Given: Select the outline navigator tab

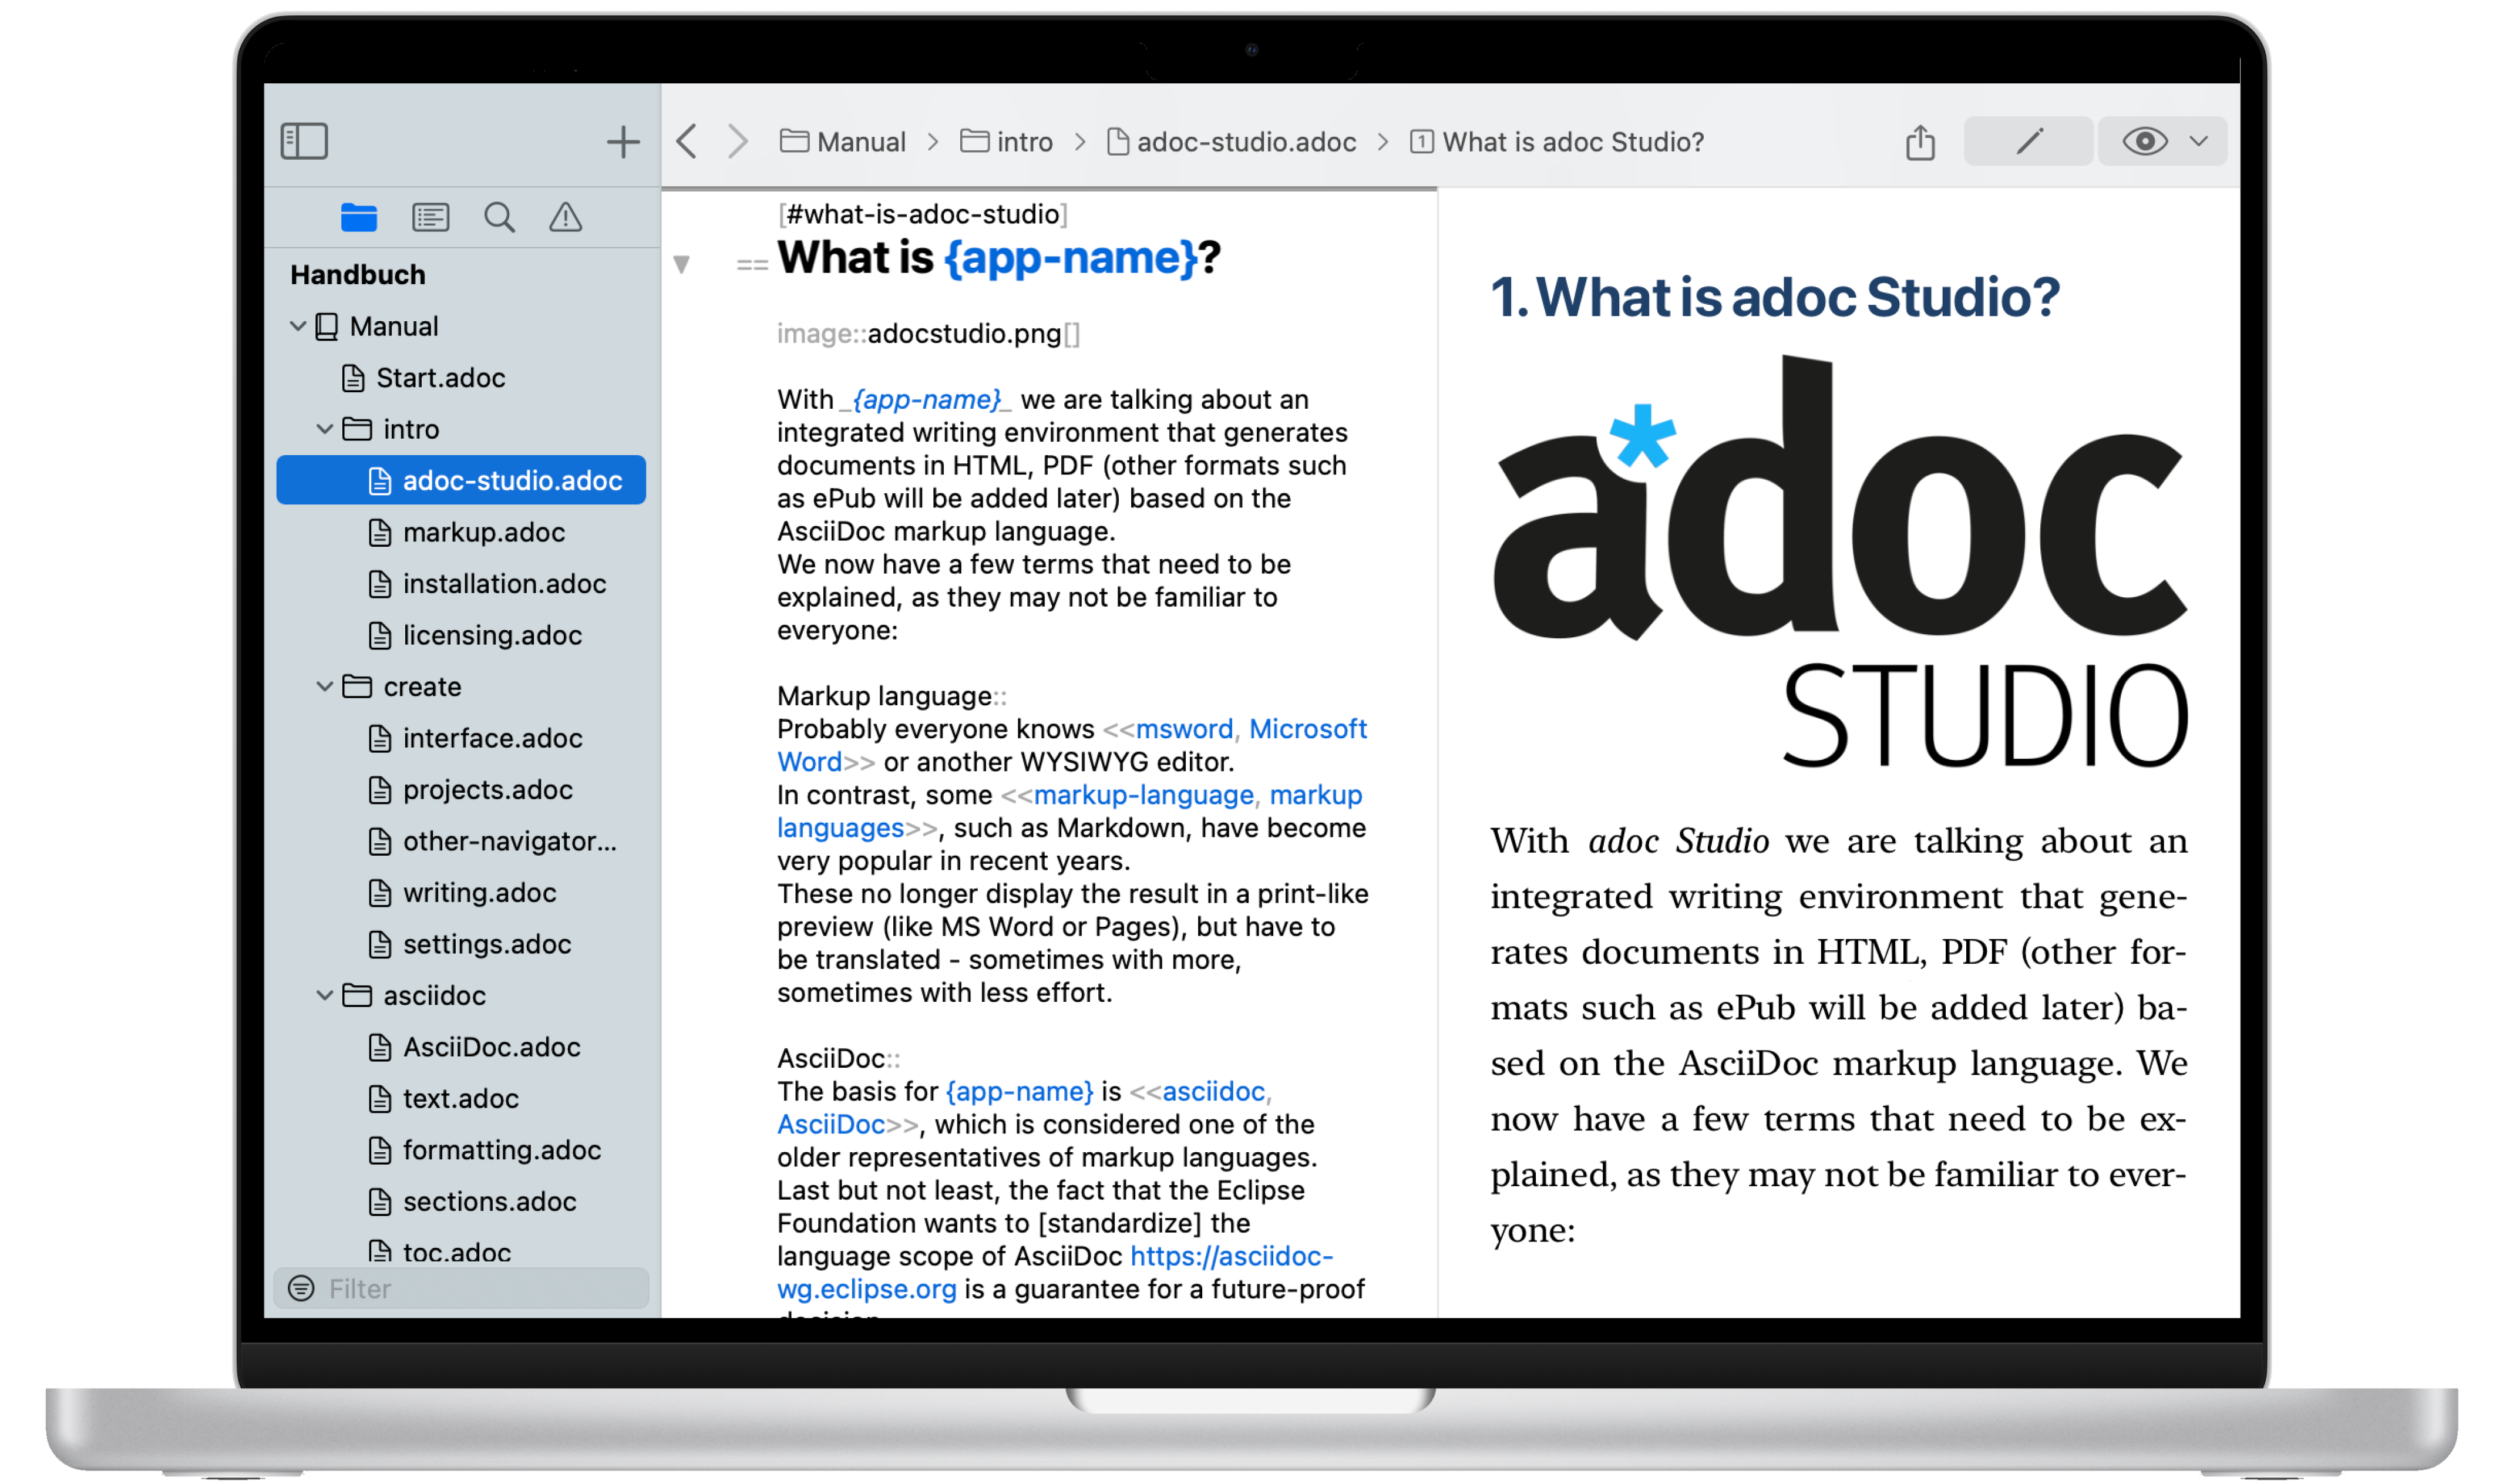Looking at the screenshot, I should (430, 217).
